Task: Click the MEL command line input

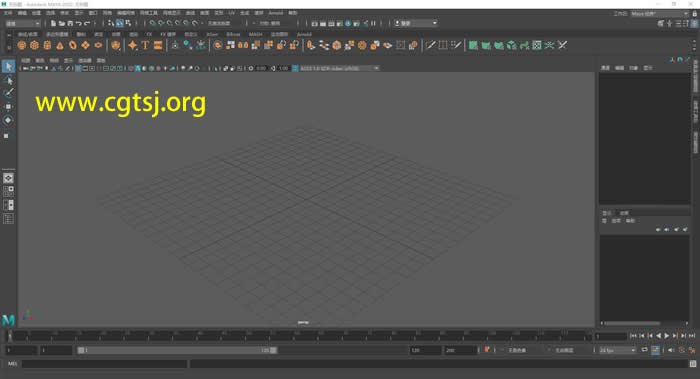Action: (x=104, y=364)
